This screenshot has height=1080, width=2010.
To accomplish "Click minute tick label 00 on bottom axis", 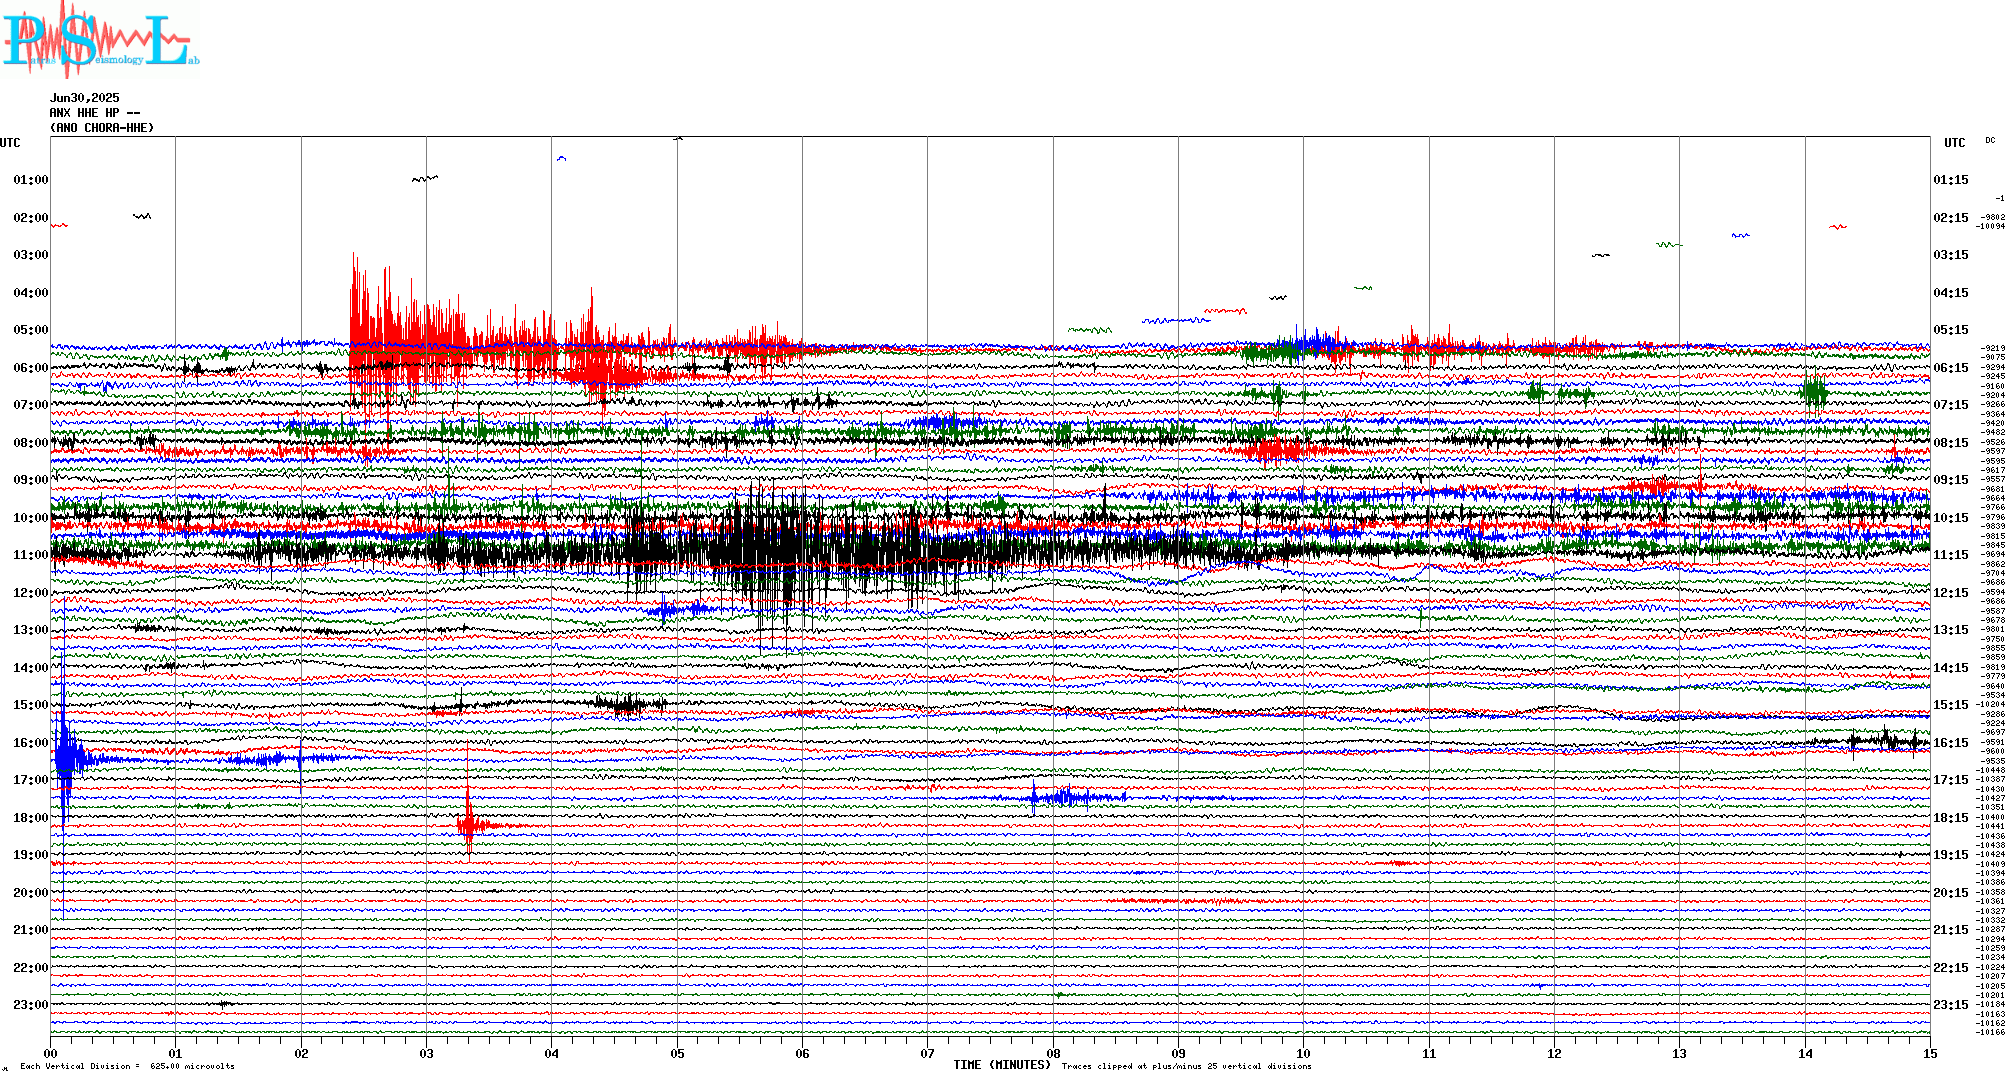I will point(50,1054).
